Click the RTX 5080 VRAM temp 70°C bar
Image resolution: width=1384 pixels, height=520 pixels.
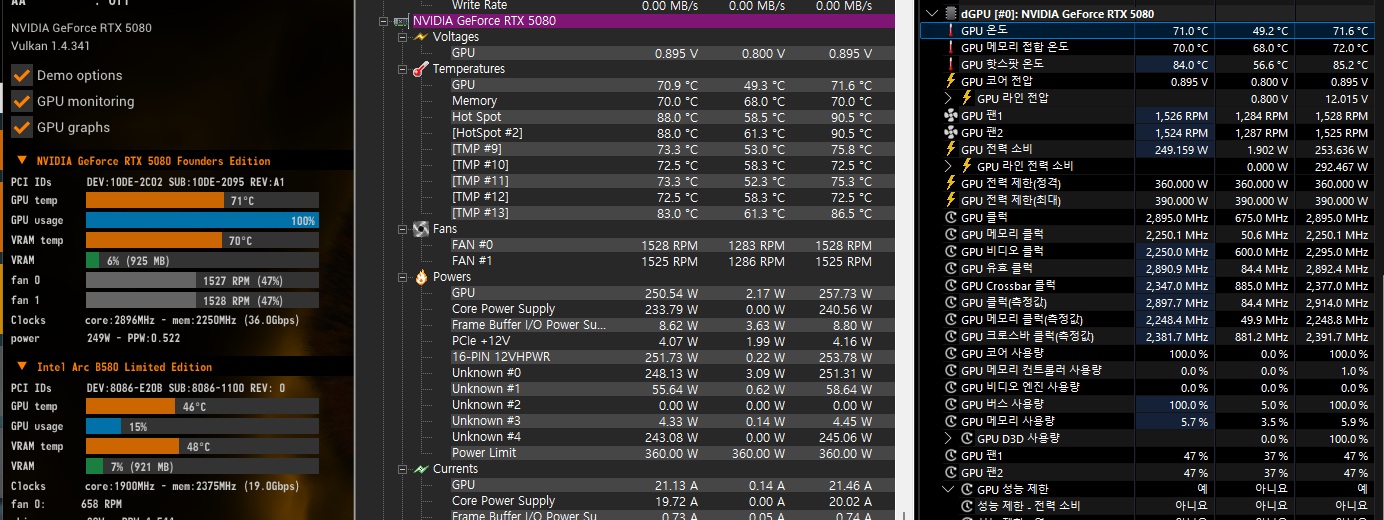click(x=202, y=240)
